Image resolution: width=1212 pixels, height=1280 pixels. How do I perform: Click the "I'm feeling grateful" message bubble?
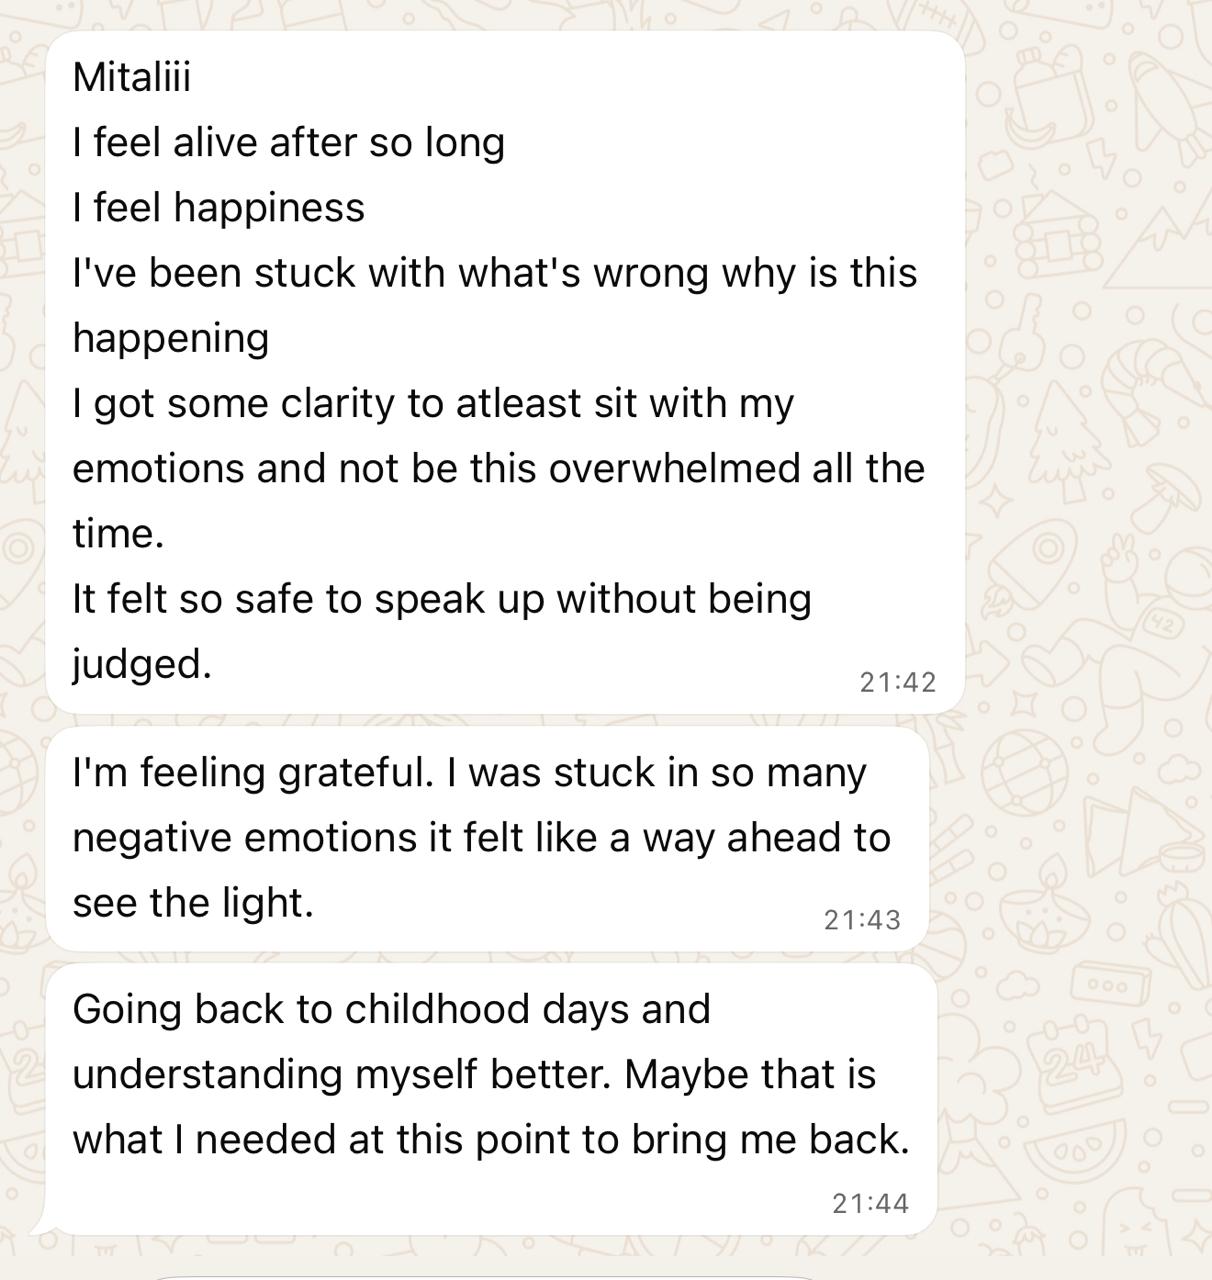click(486, 838)
